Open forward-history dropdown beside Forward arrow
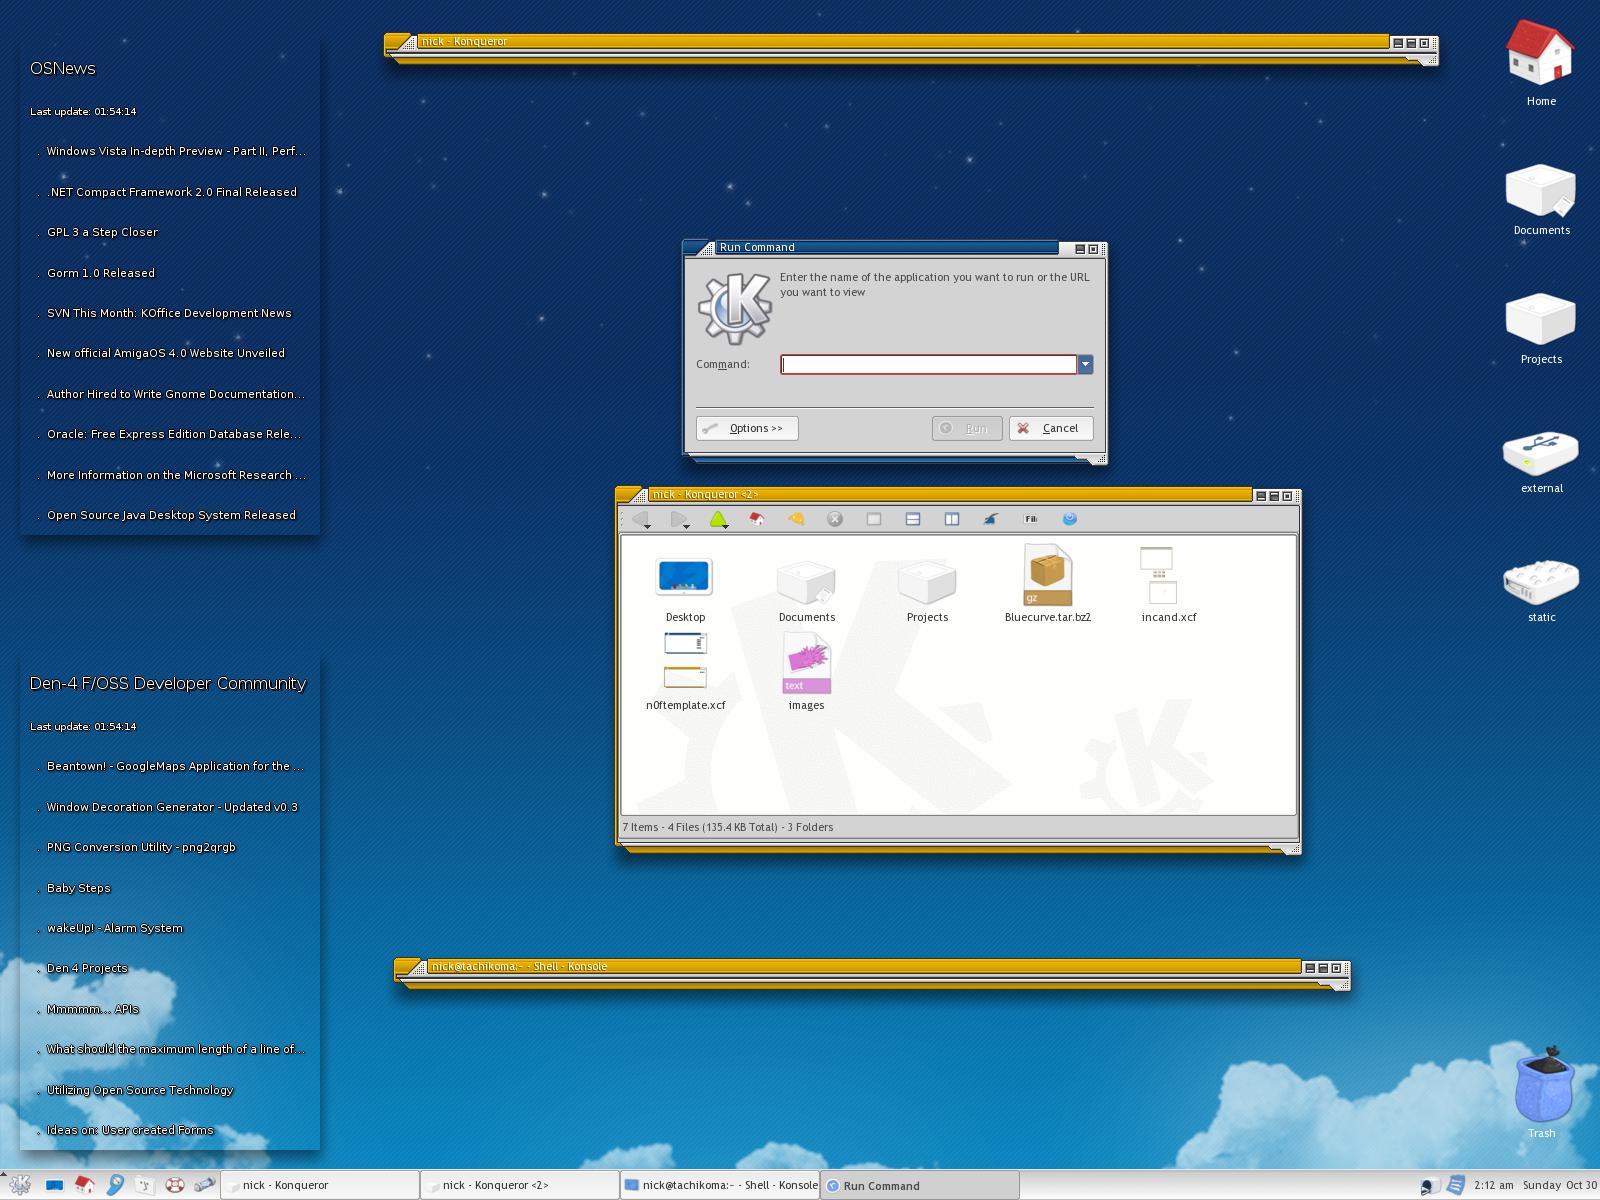Screen dimensions: 1600x1200 (687, 526)
